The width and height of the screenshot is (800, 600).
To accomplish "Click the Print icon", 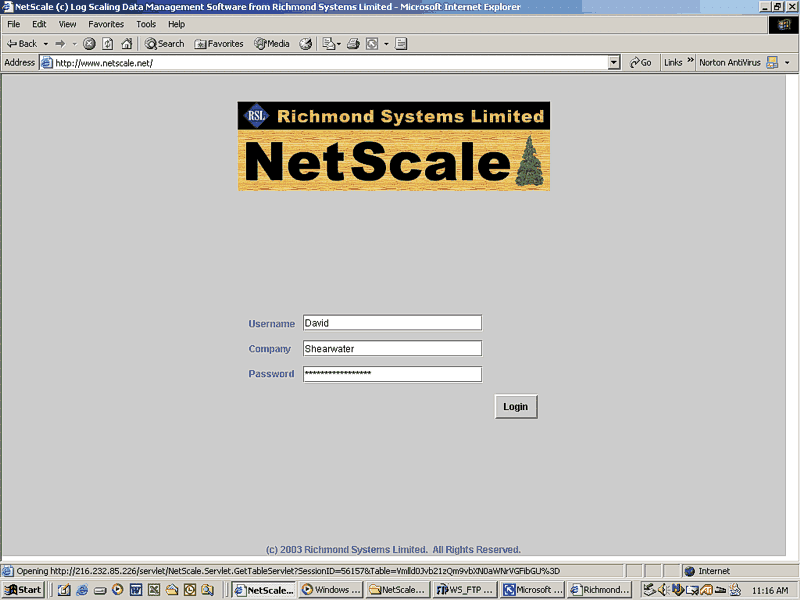I will coord(354,43).
